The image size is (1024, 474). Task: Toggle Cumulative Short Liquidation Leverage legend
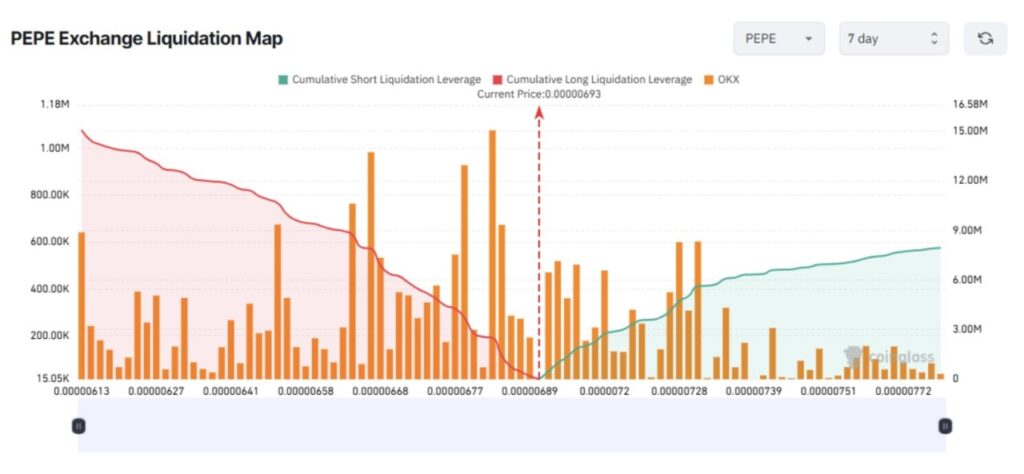pyautogui.click(x=378, y=79)
